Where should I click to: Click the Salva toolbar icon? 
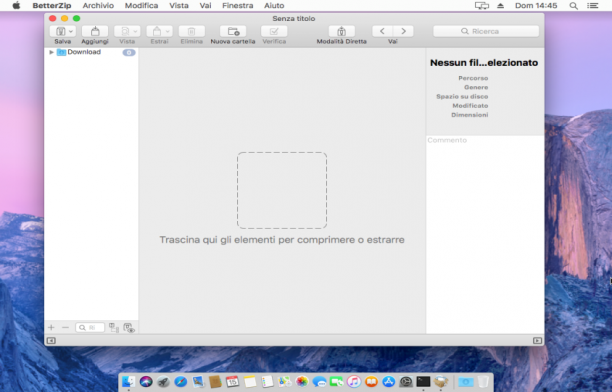pyautogui.click(x=60, y=31)
